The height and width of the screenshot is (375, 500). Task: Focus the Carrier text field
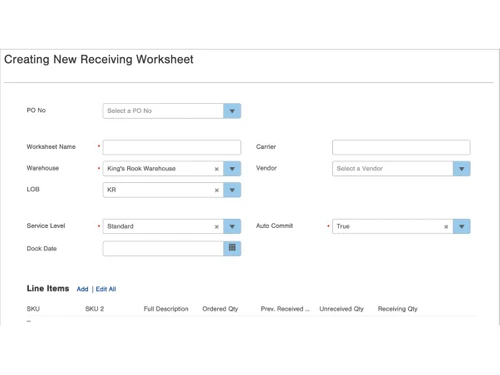(x=401, y=147)
